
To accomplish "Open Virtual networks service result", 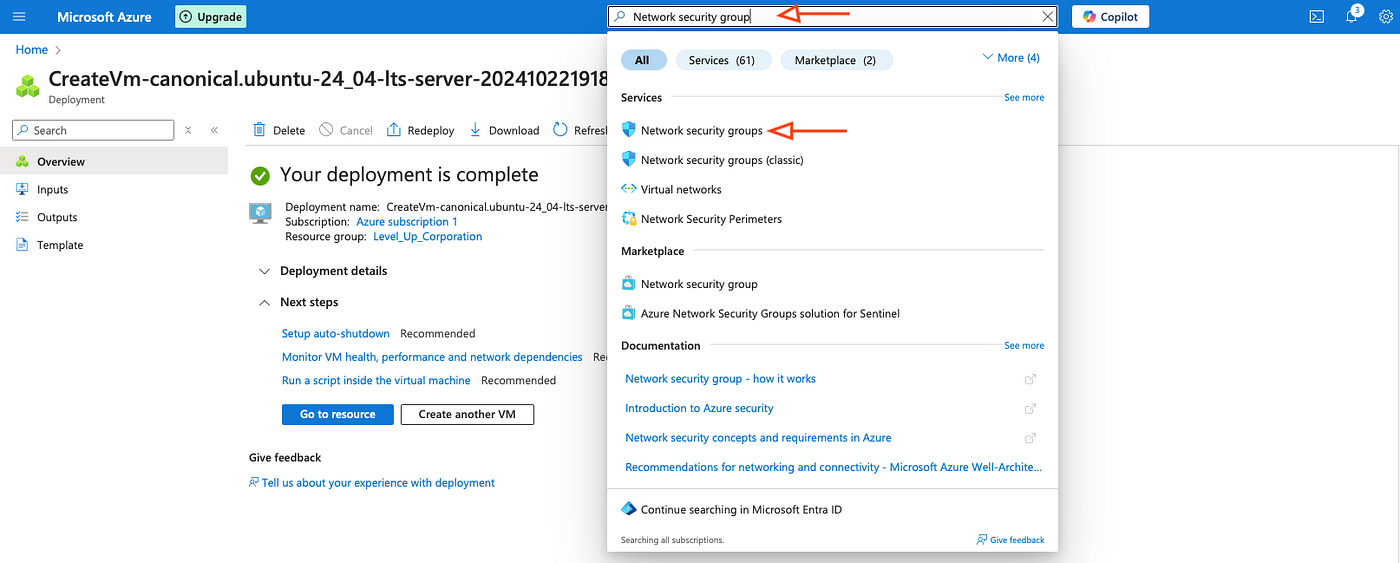I will pos(681,189).
